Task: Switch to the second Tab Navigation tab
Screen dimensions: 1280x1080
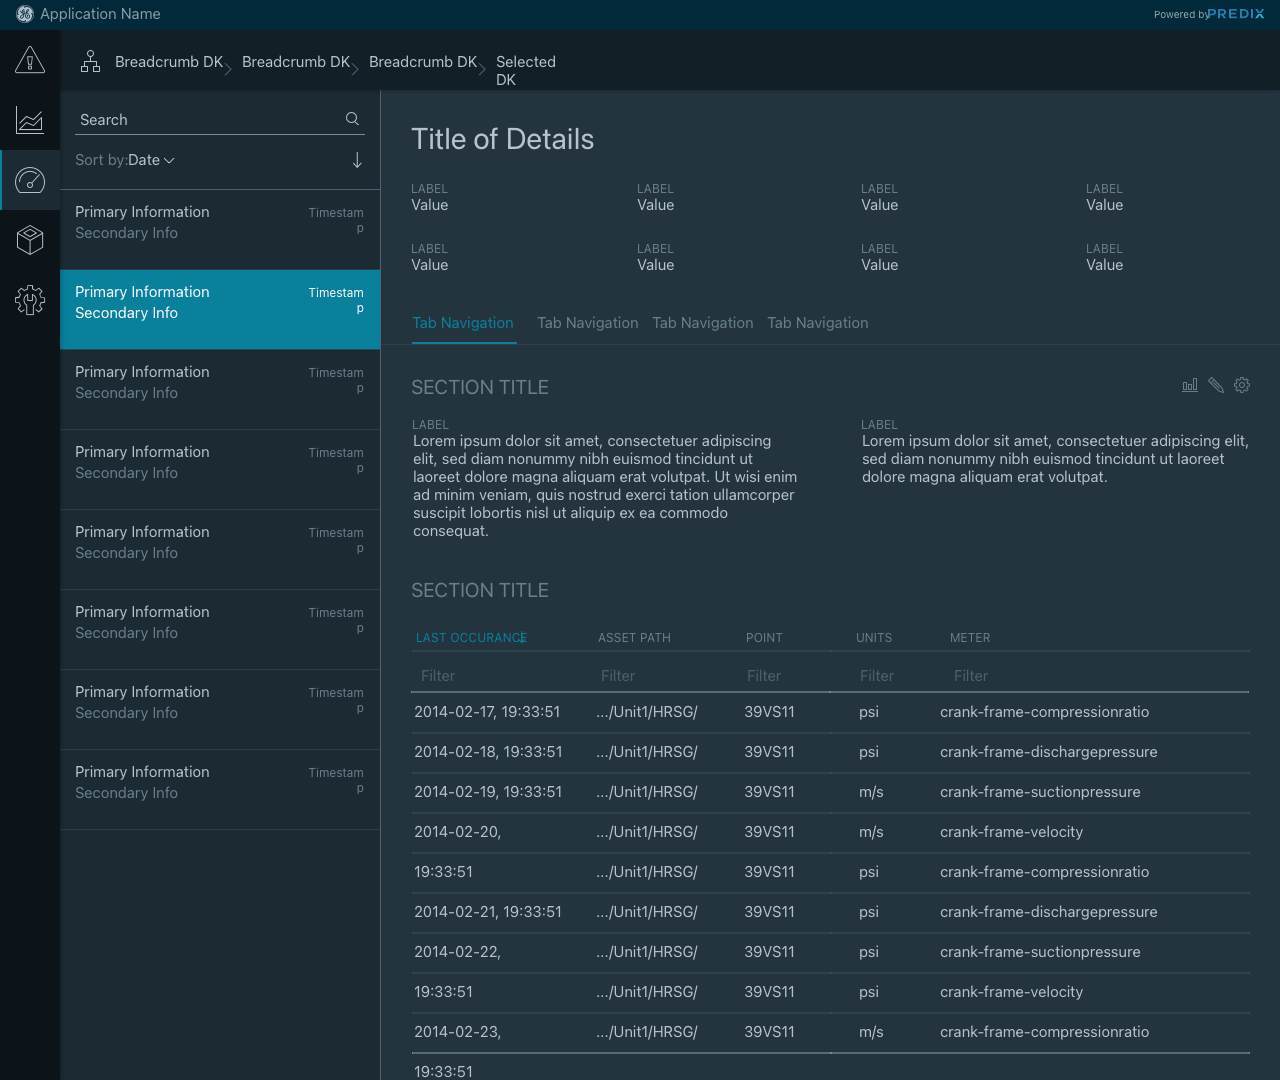Action: [587, 323]
